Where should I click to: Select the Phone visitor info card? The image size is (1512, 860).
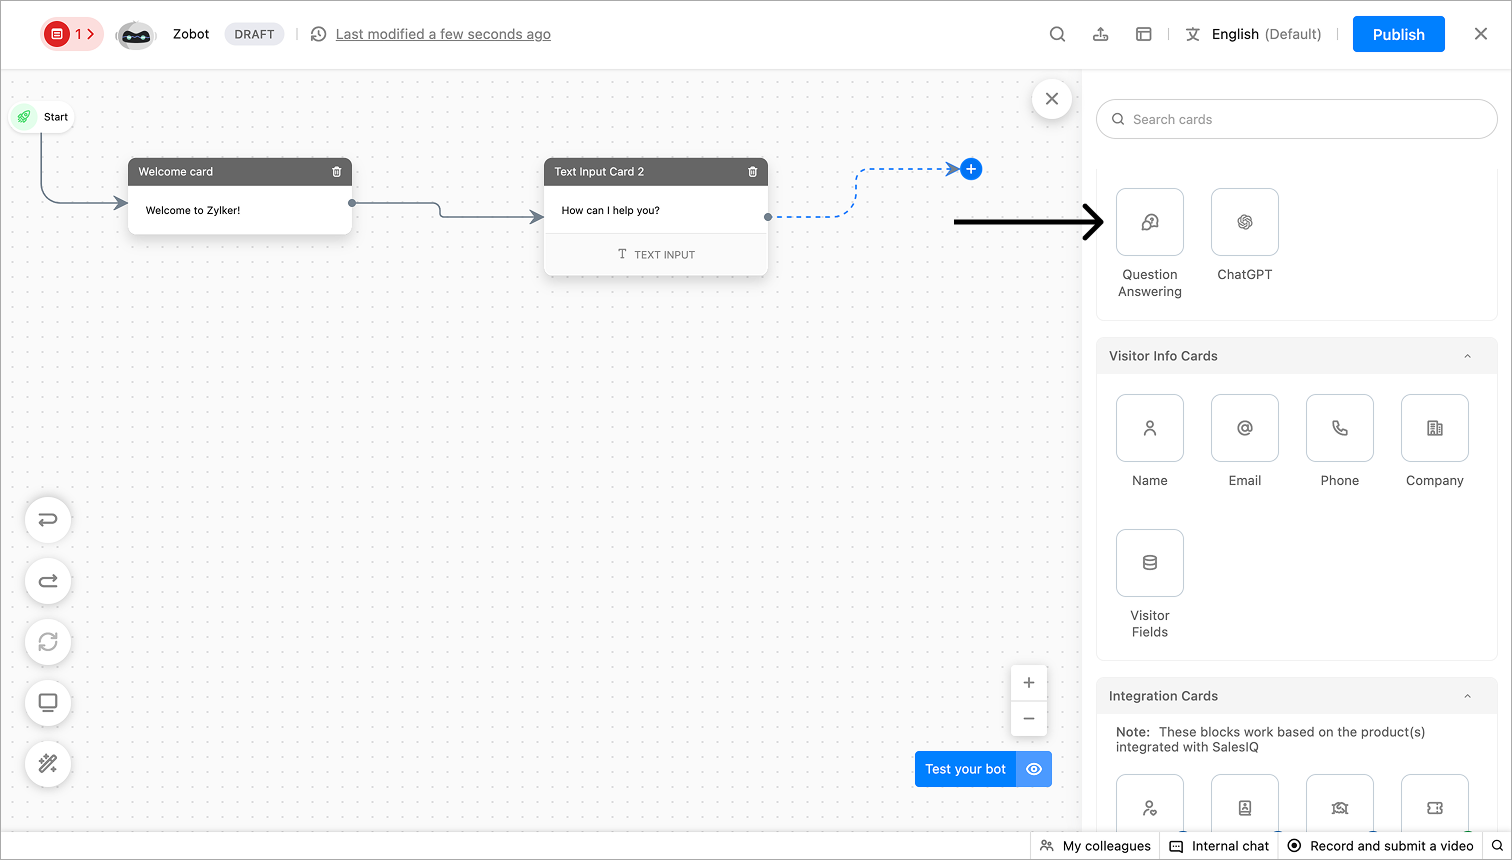(1340, 428)
